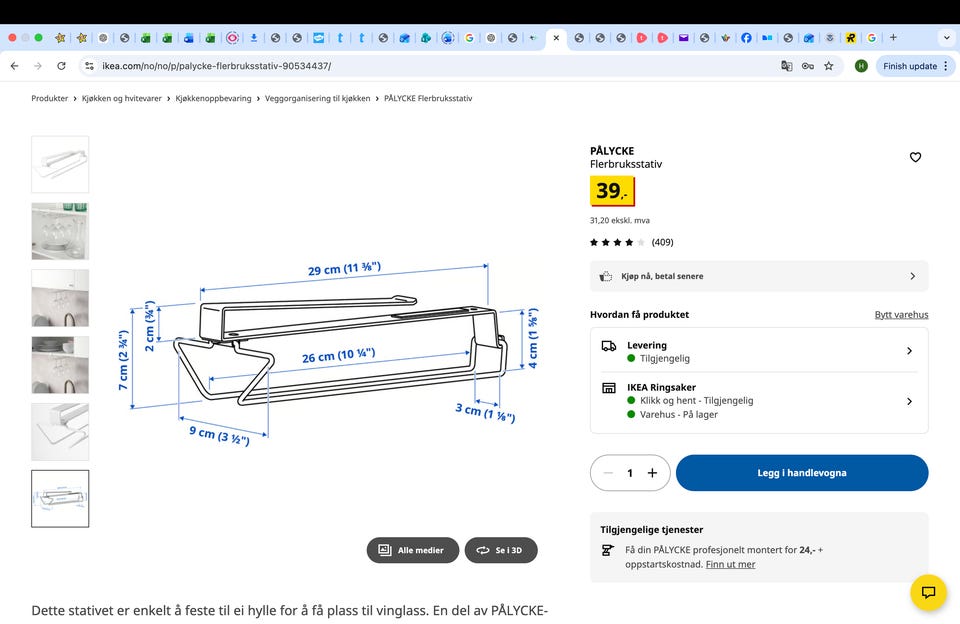Click the delivery truck icon
960x624 pixels.
coord(609,346)
